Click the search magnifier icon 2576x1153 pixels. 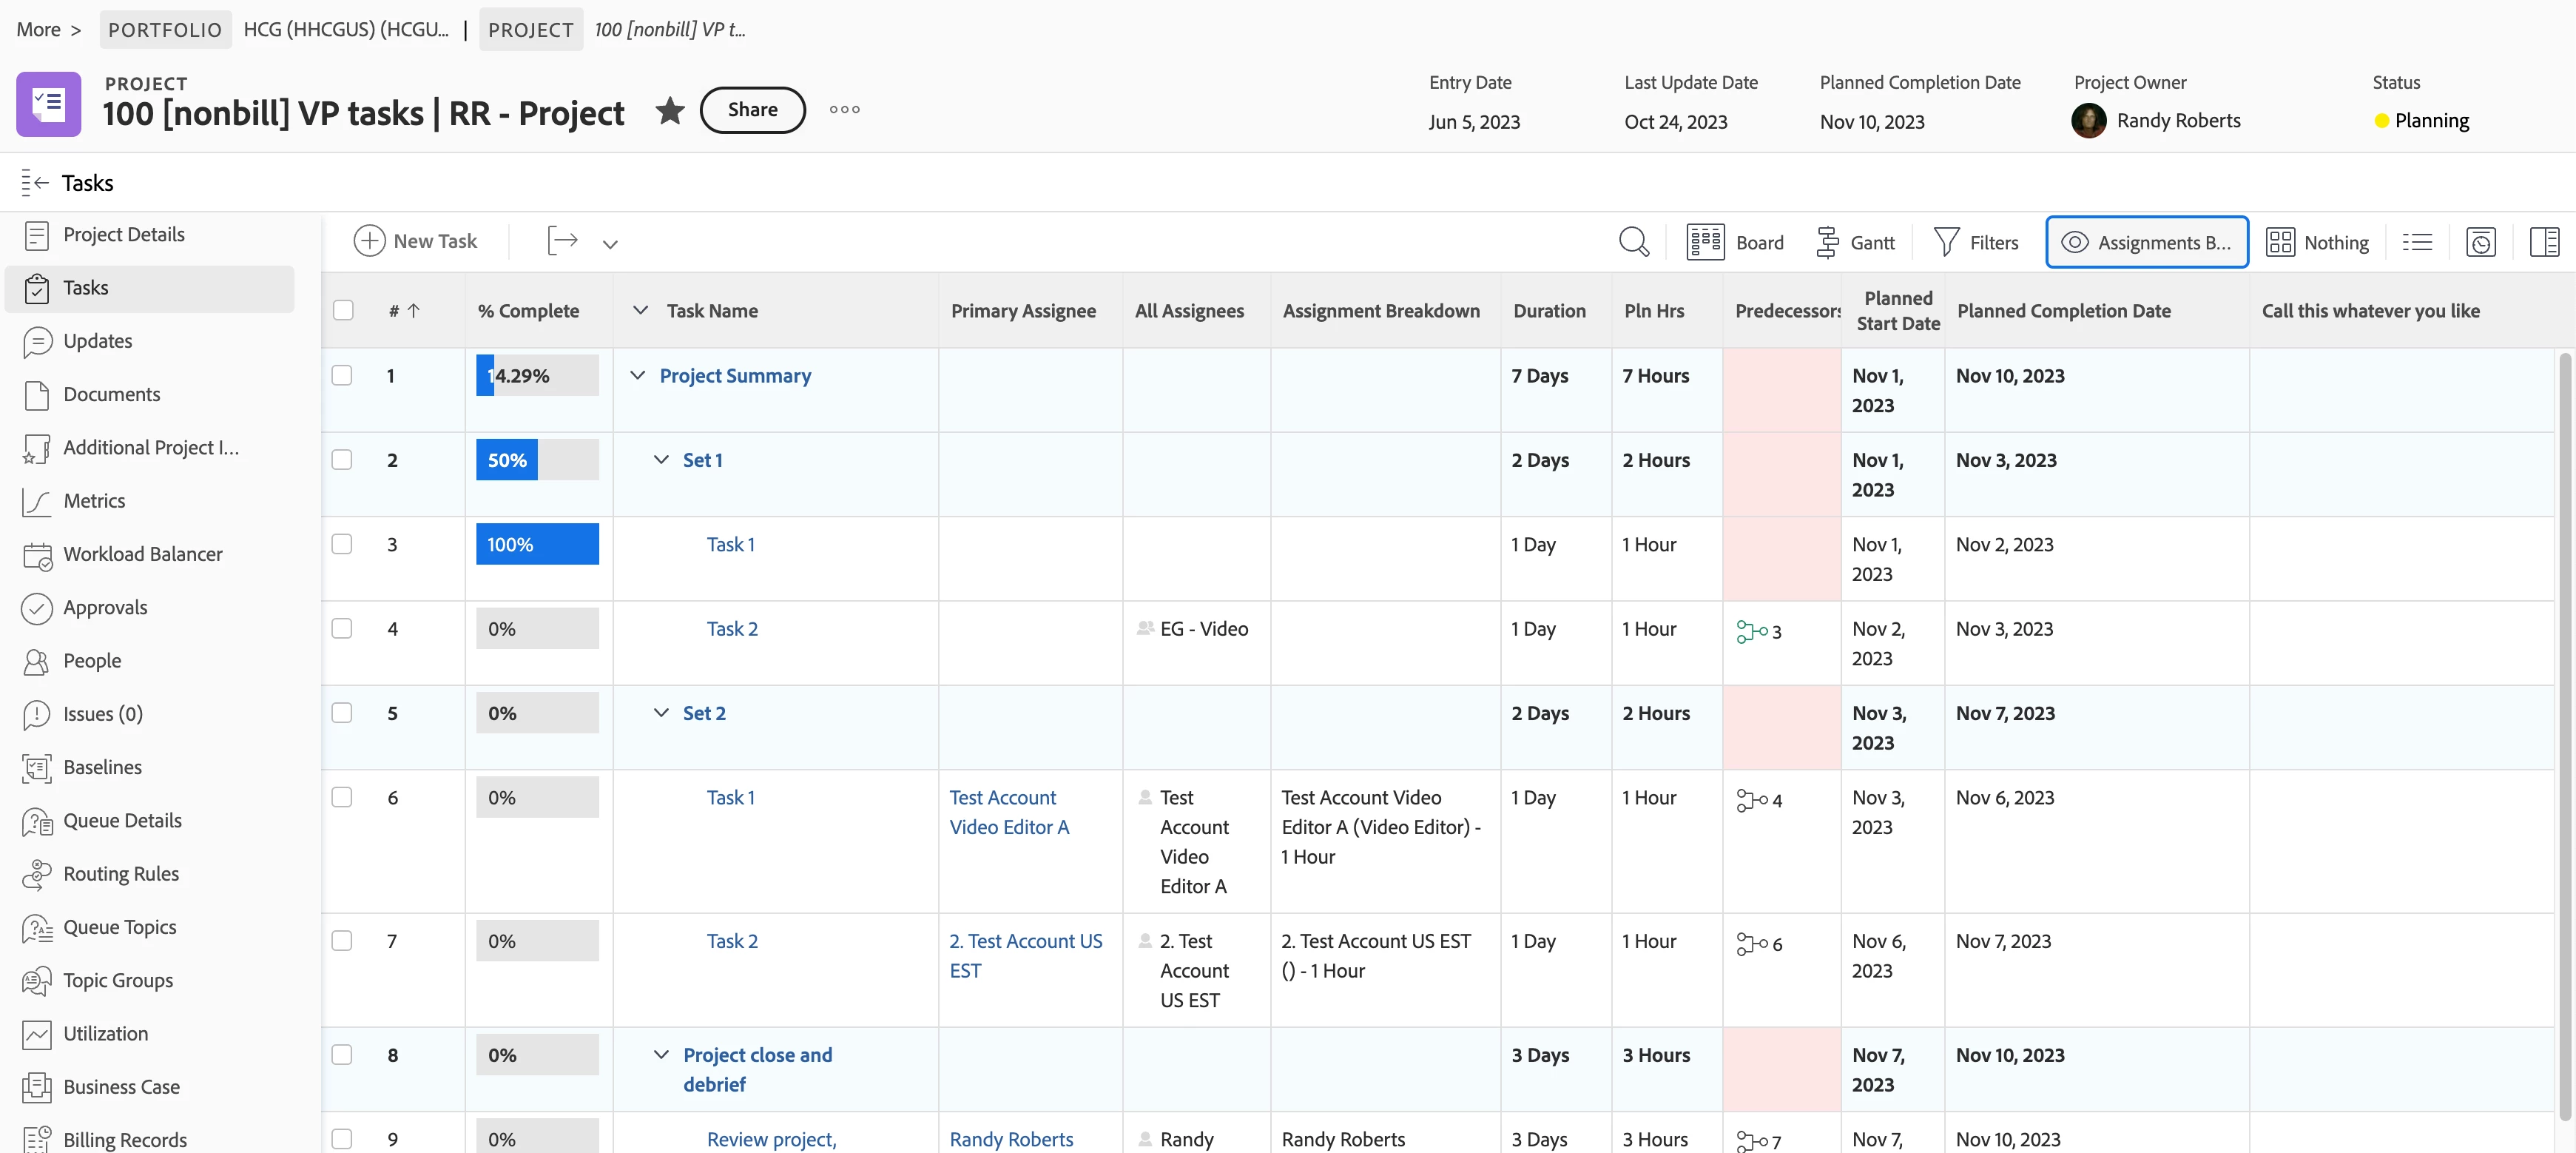[x=1633, y=242]
